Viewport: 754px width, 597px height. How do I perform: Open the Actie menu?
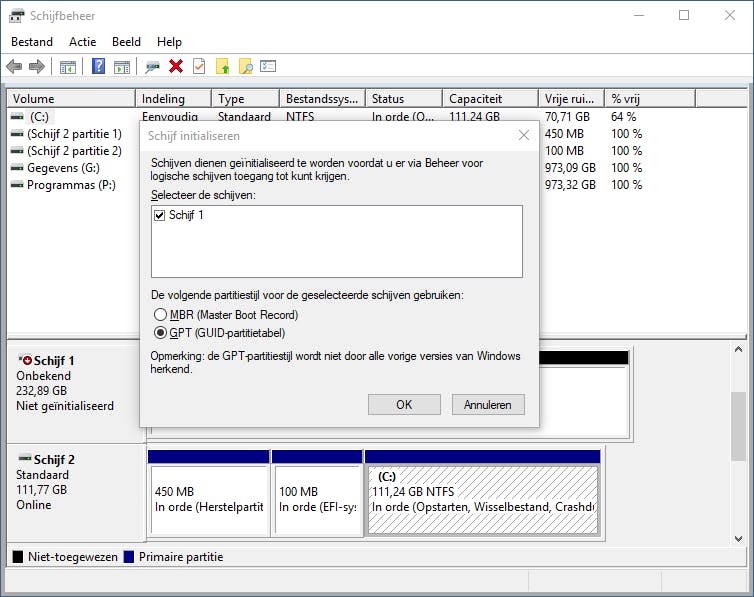tap(83, 42)
